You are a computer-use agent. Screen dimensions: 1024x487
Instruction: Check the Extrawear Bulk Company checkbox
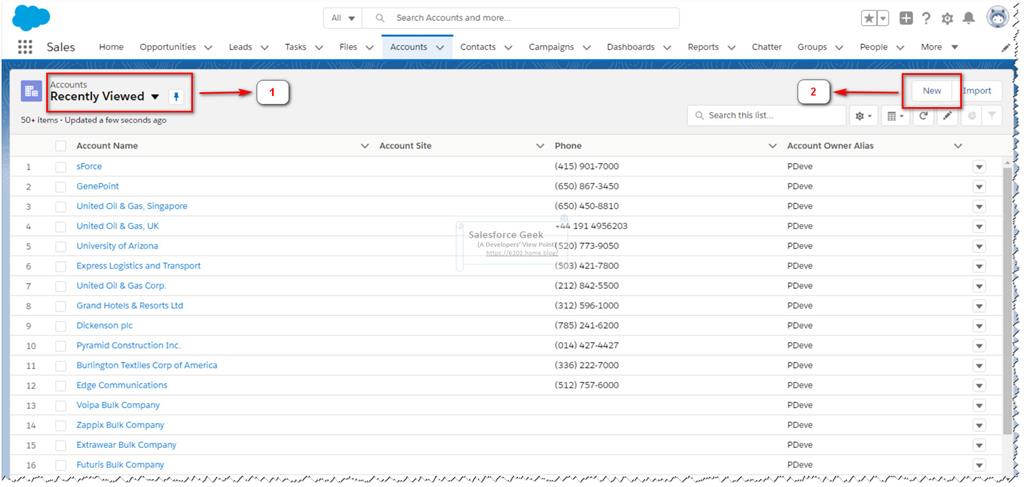point(61,445)
